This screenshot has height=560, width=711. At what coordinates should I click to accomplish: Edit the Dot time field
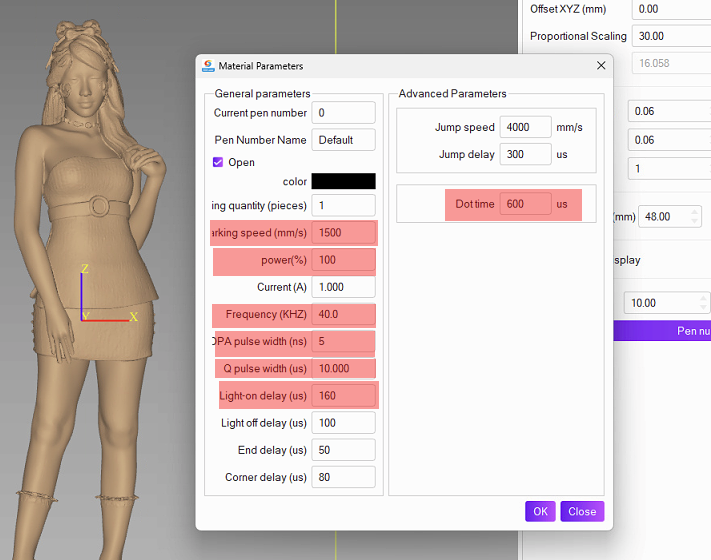[526, 204]
